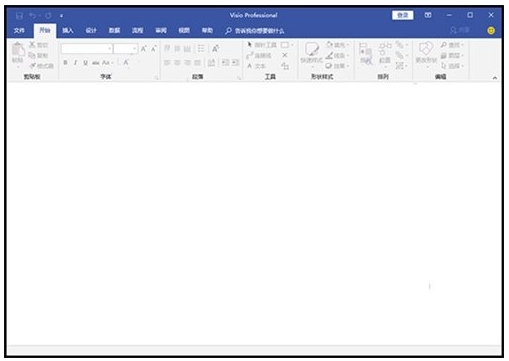Open the font name combo box
Viewport: 509px width, 361px height.
tap(86, 49)
